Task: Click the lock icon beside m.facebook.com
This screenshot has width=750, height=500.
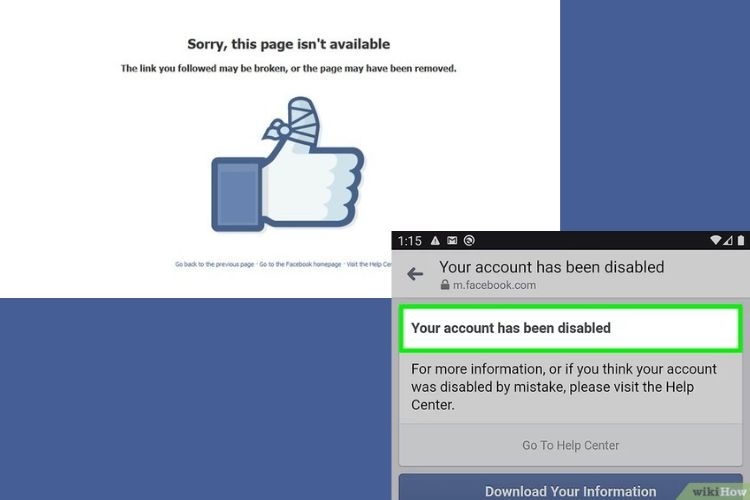Action: 445,285
